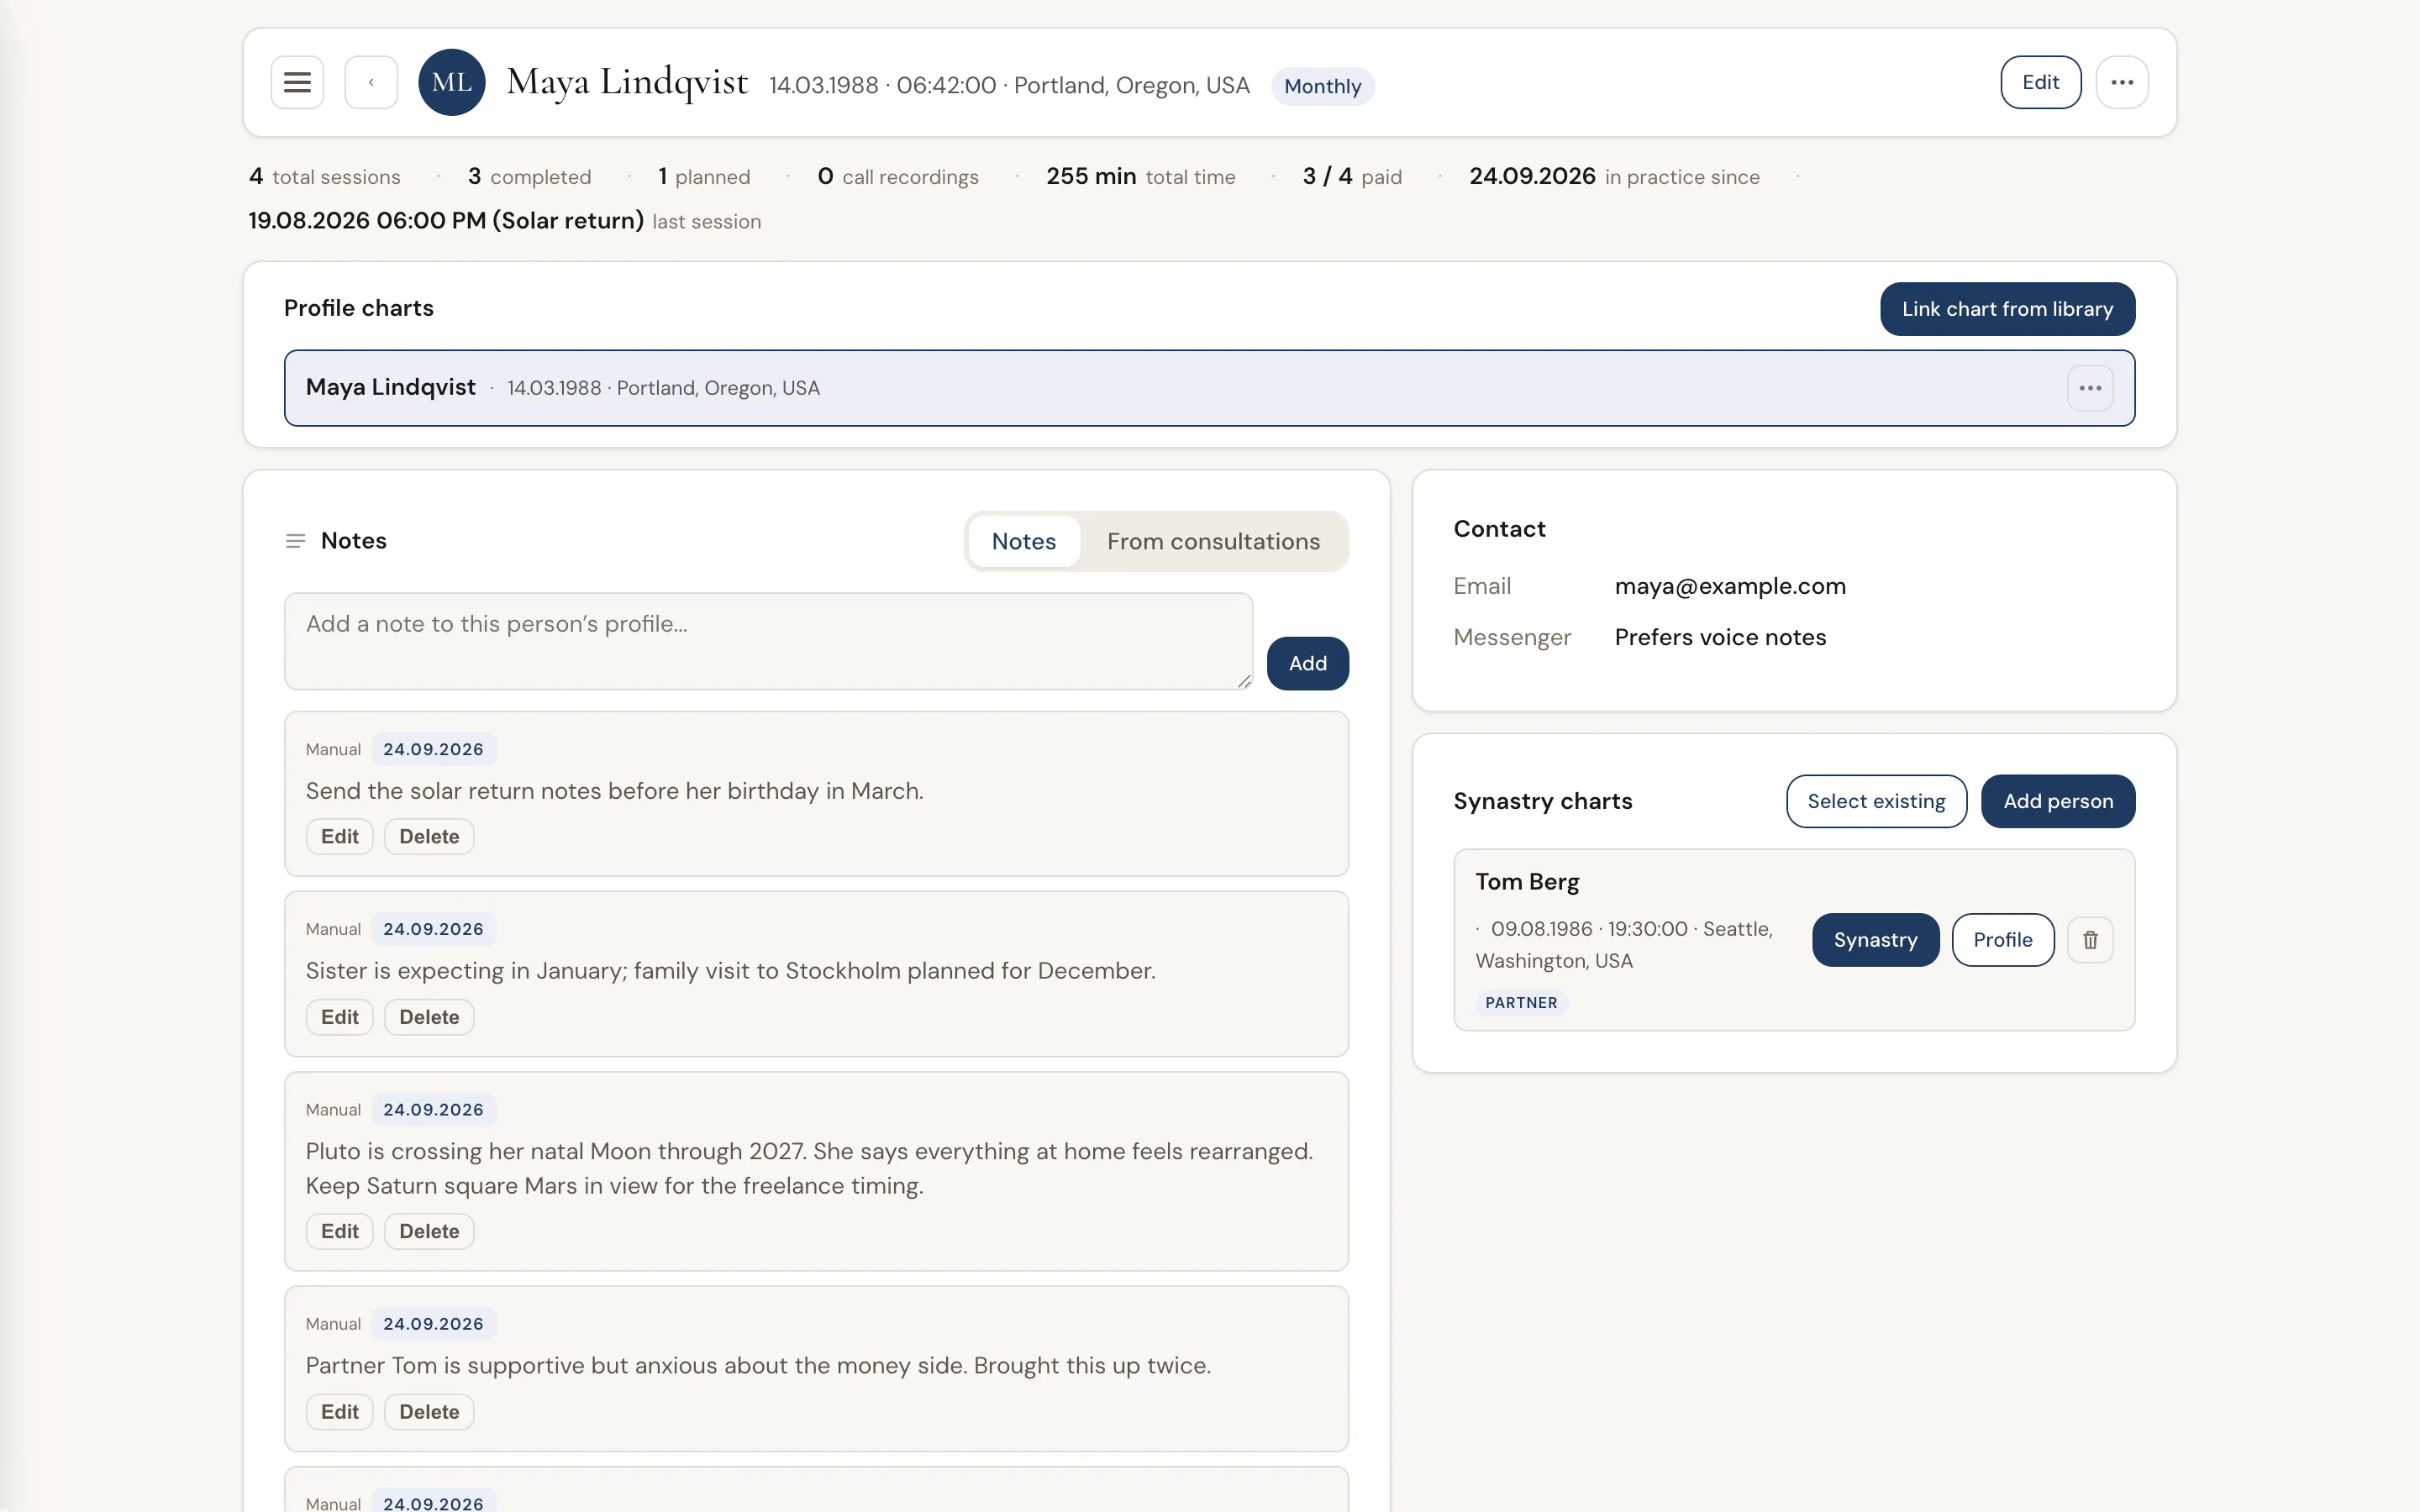
Task: Click the 1 planned stat
Action: click(x=704, y=177)
